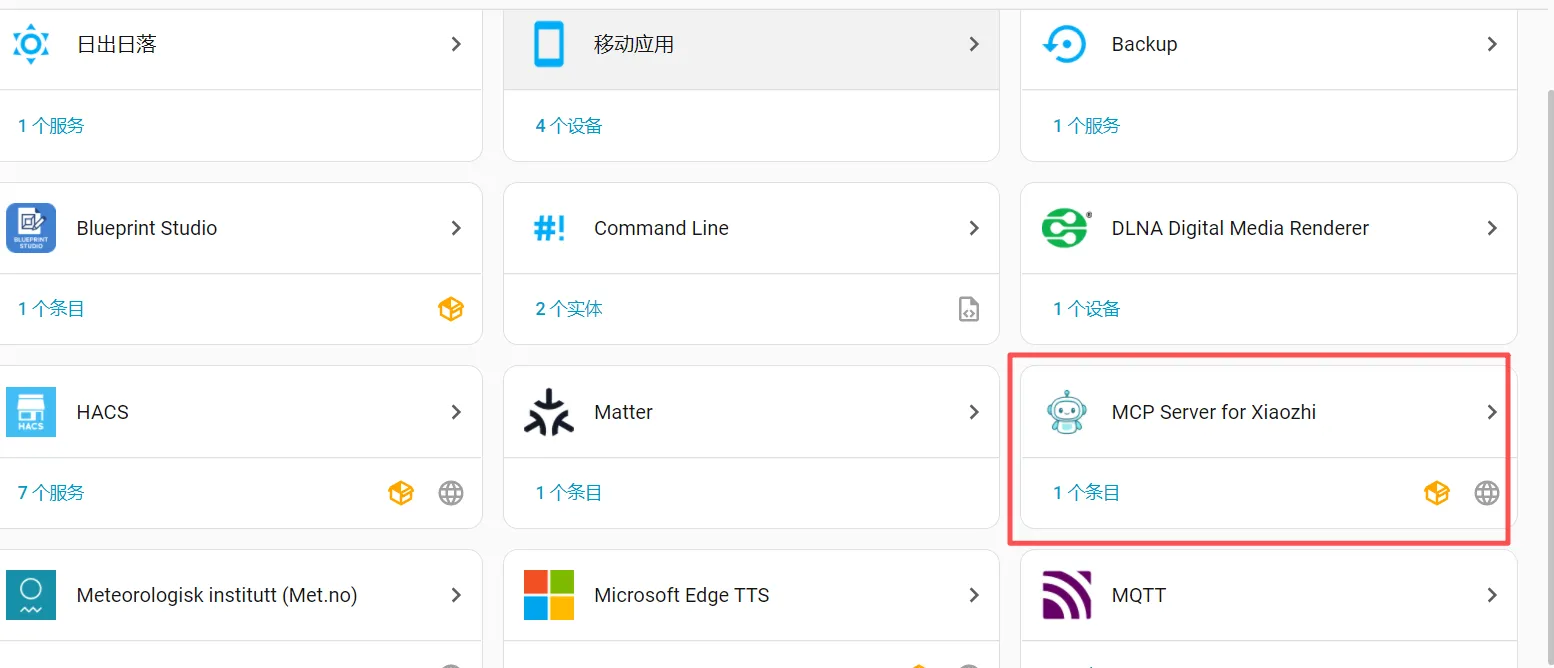Click the MQTT title text
The image size is (1554, 668).
[1139, 595]
